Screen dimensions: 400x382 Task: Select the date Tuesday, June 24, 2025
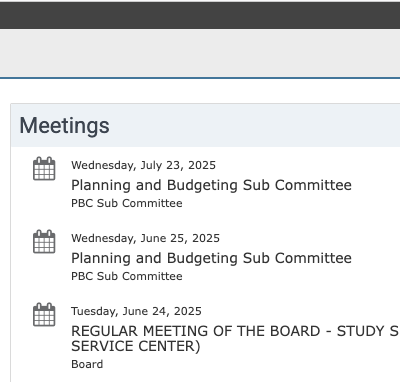click(x=136, y=311)
